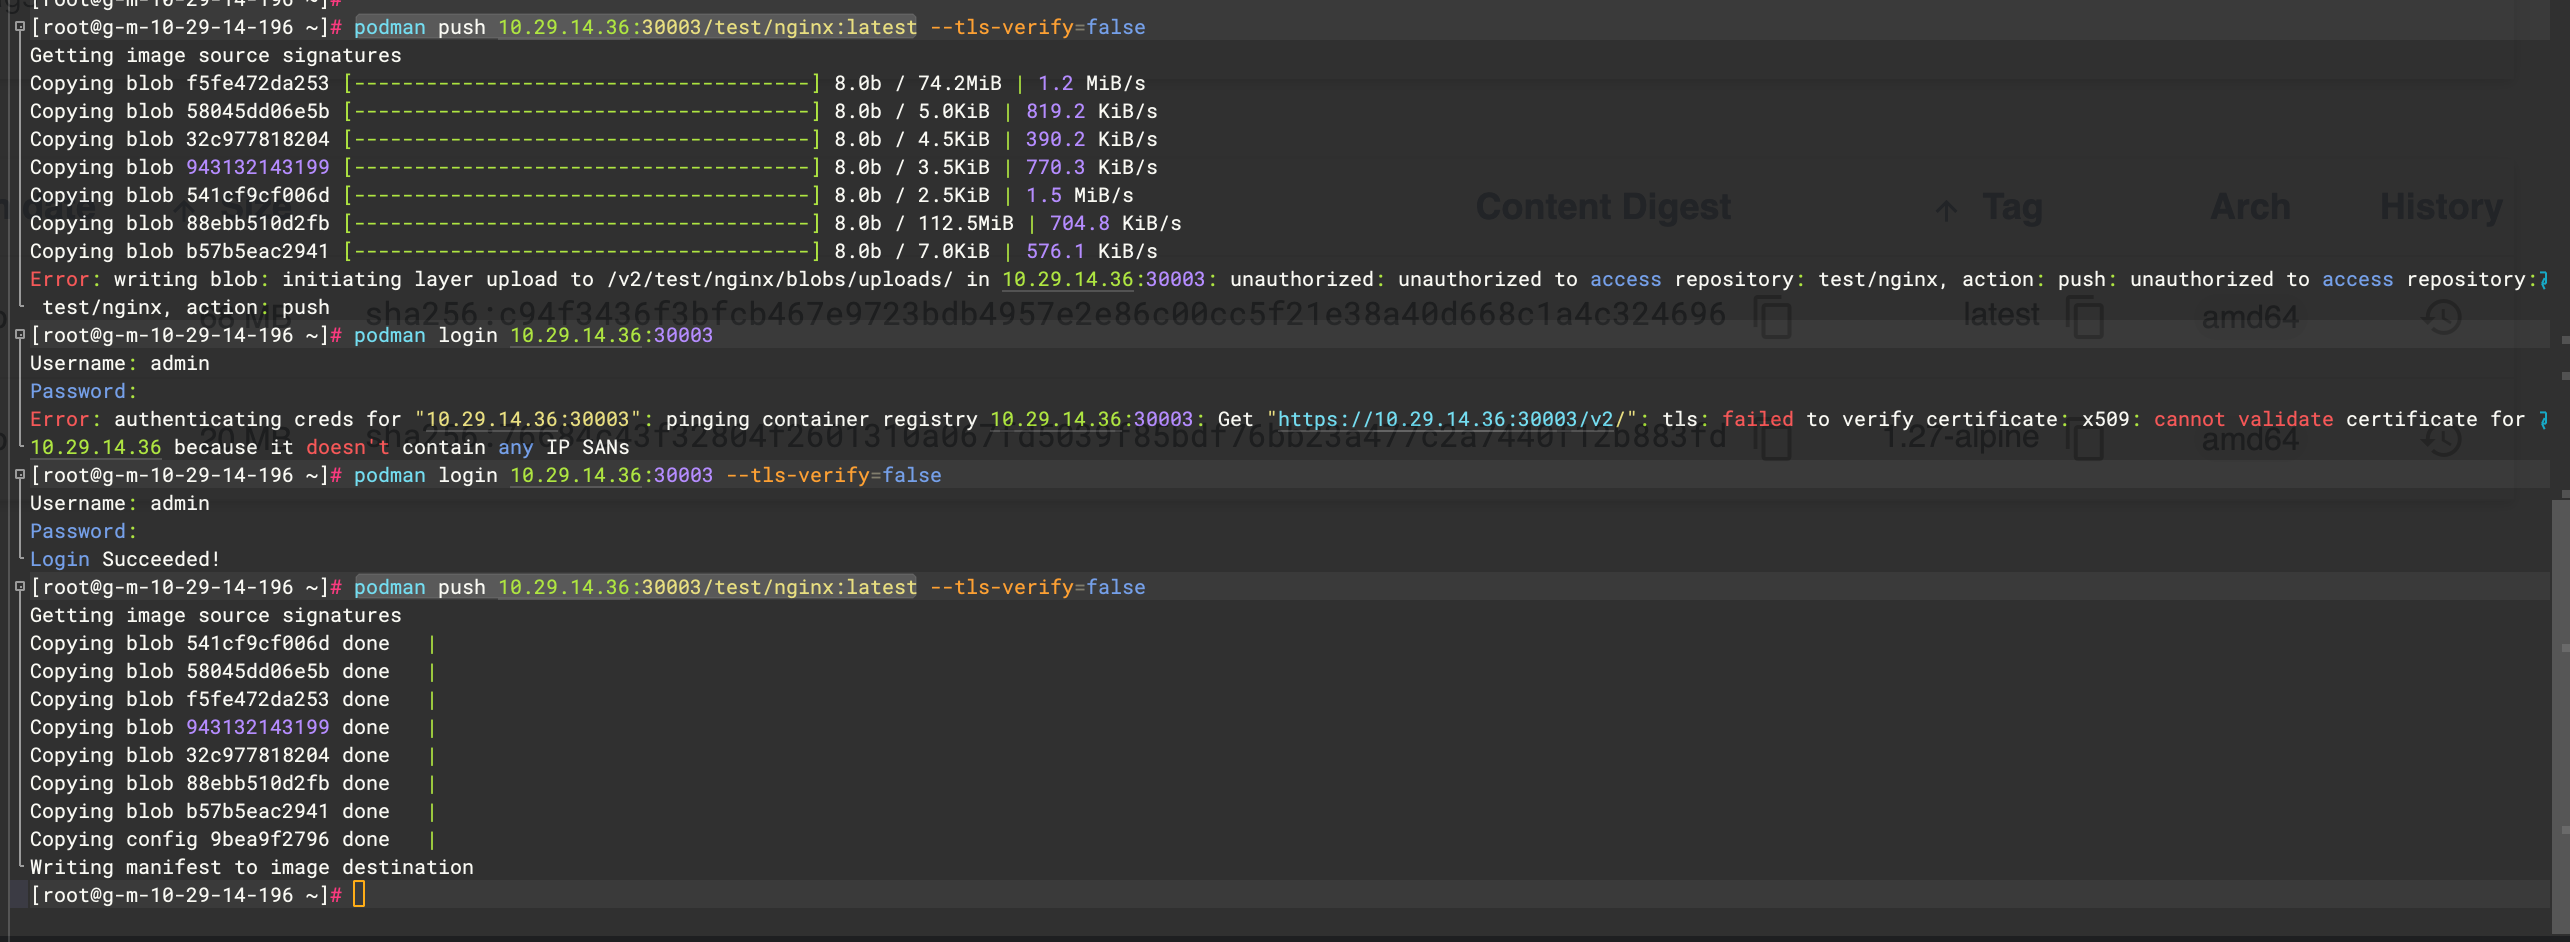Click the line-wrap indicator on the tls error line
This screenshot has height=942, width=2570.
point(2544,420)
